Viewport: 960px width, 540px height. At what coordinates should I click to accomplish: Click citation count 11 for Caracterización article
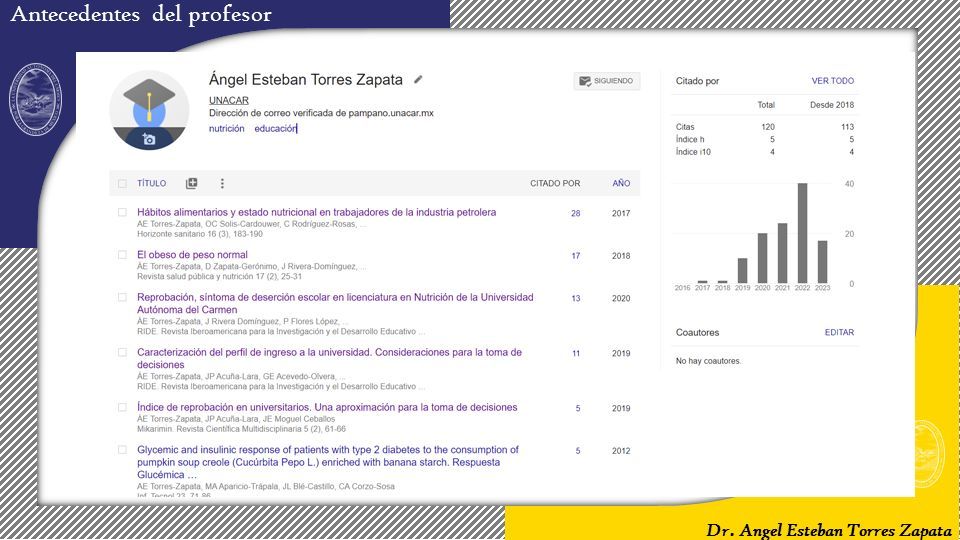tap(576, 353)
